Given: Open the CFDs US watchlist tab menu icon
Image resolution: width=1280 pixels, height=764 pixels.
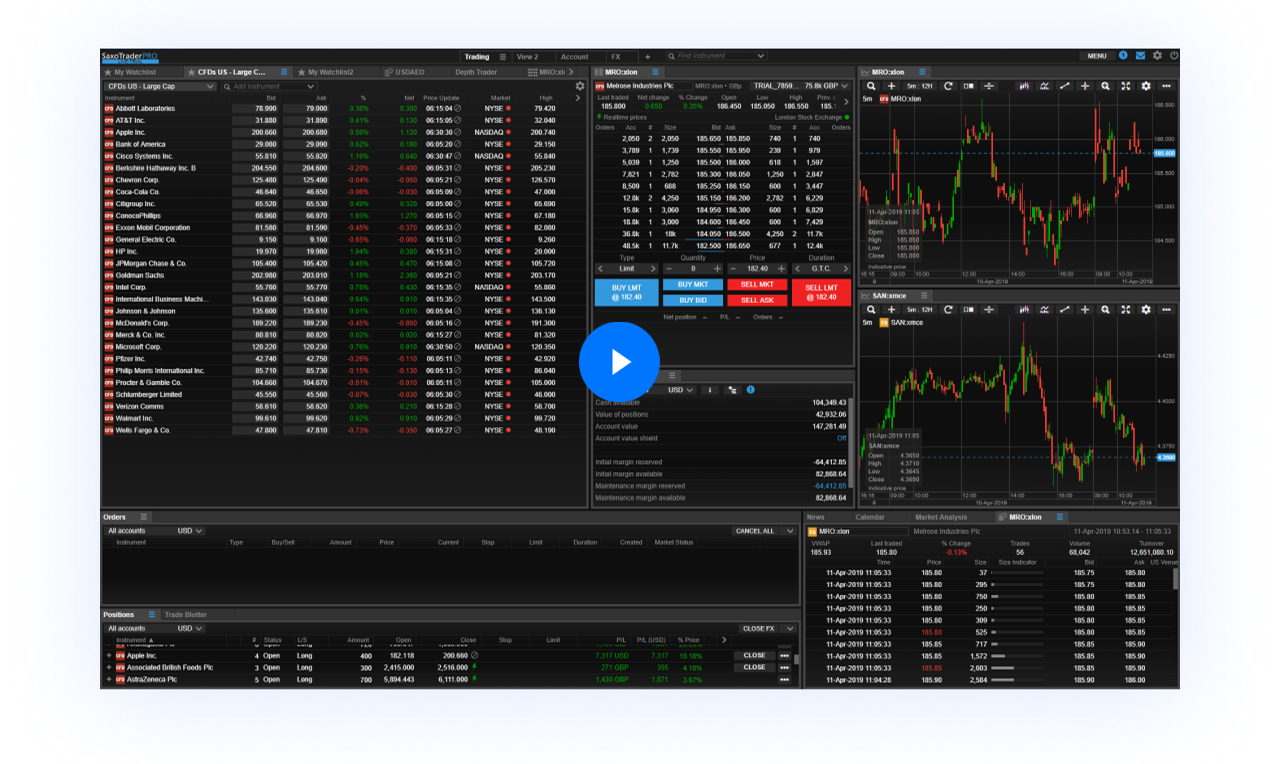Looking at the screenshot, I should [x=284, y=72].
